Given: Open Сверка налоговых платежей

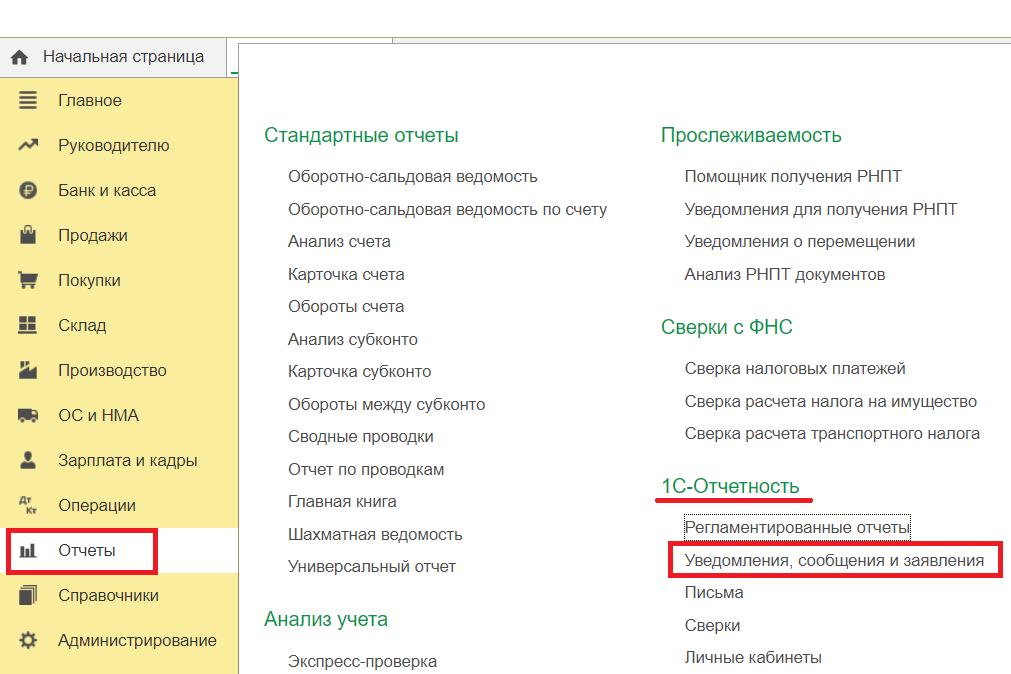Looking at the screenshot, I should pos(795,369).
